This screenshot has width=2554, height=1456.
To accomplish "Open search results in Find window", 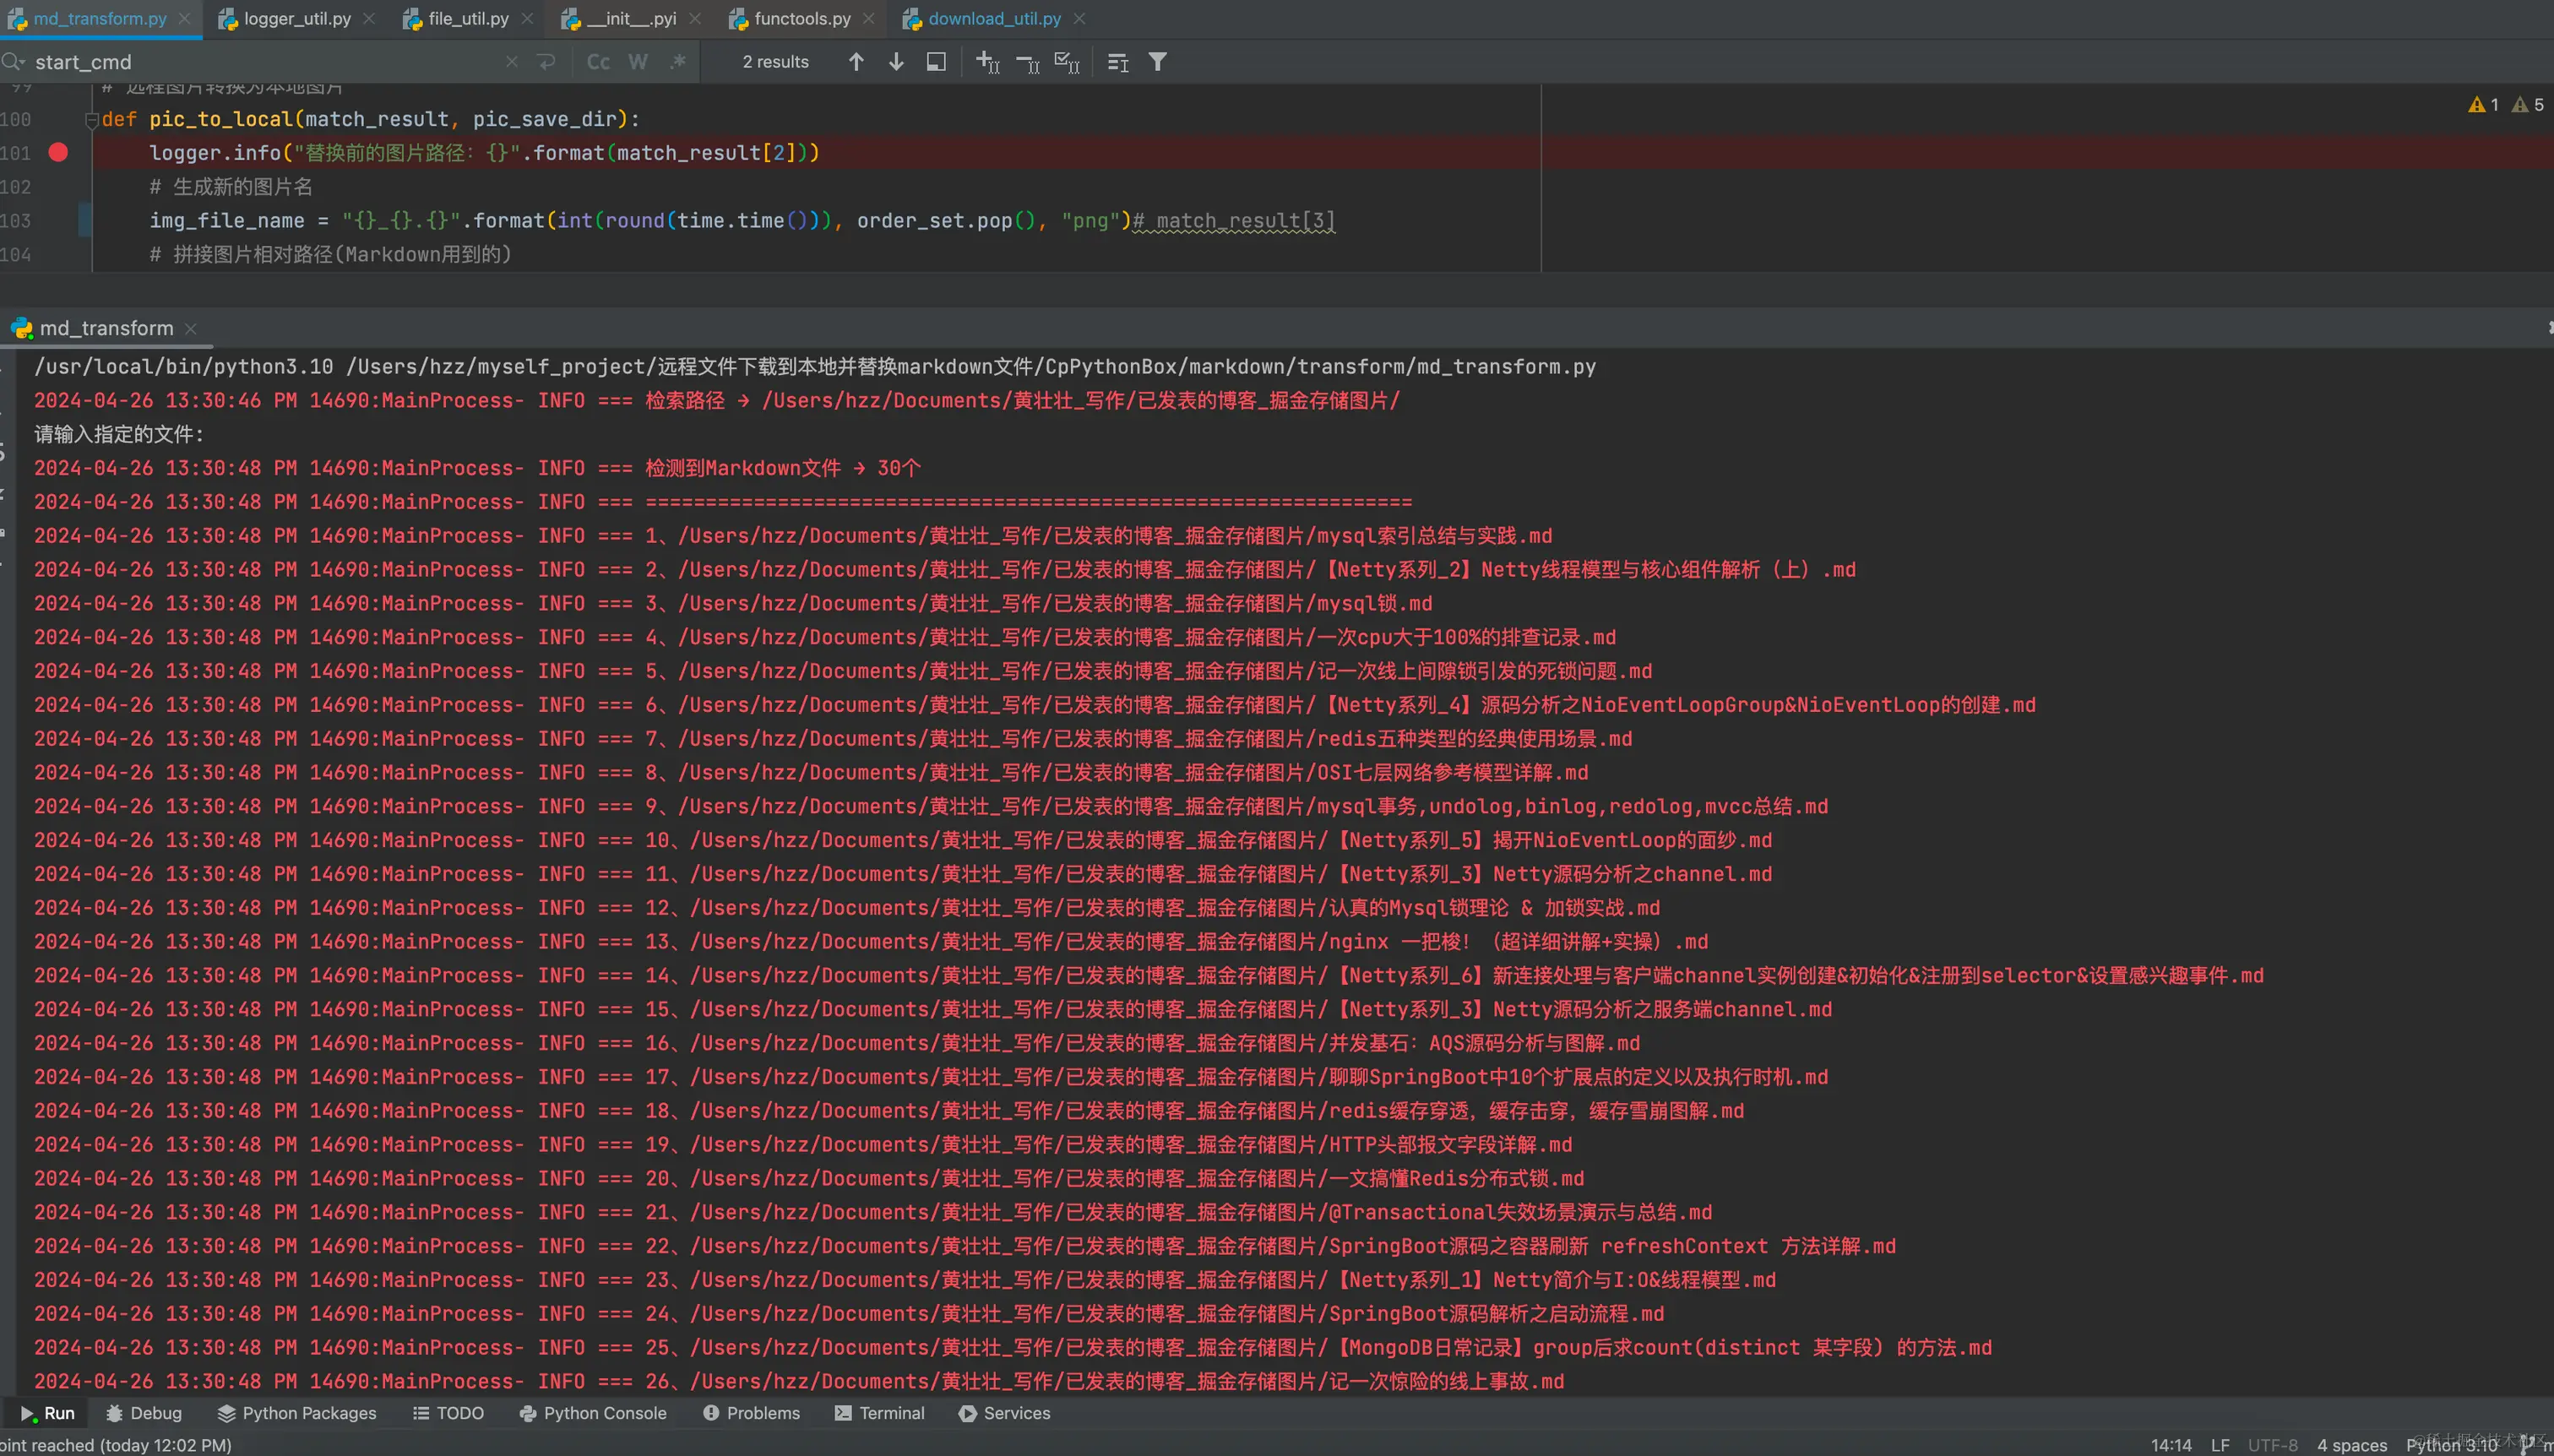I will [936, 62].
